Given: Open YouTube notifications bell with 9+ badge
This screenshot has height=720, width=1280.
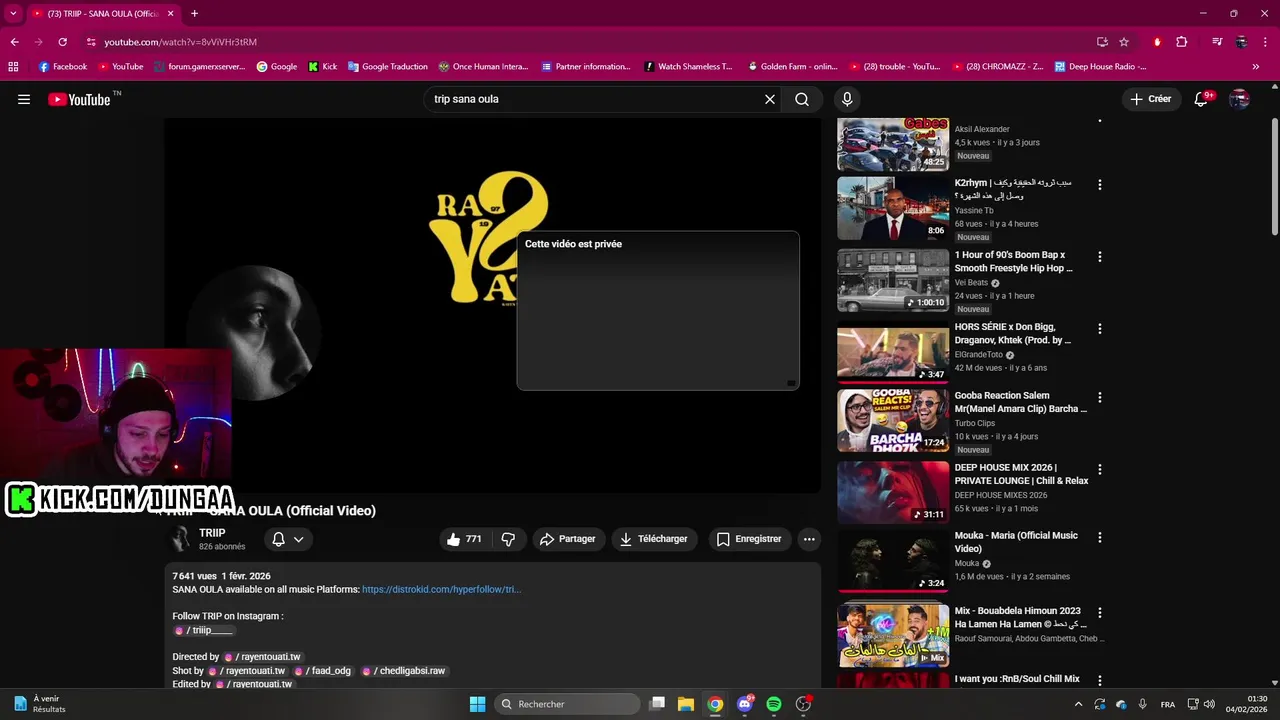Looking at the screenshot, I should [x=1202, y=99].
